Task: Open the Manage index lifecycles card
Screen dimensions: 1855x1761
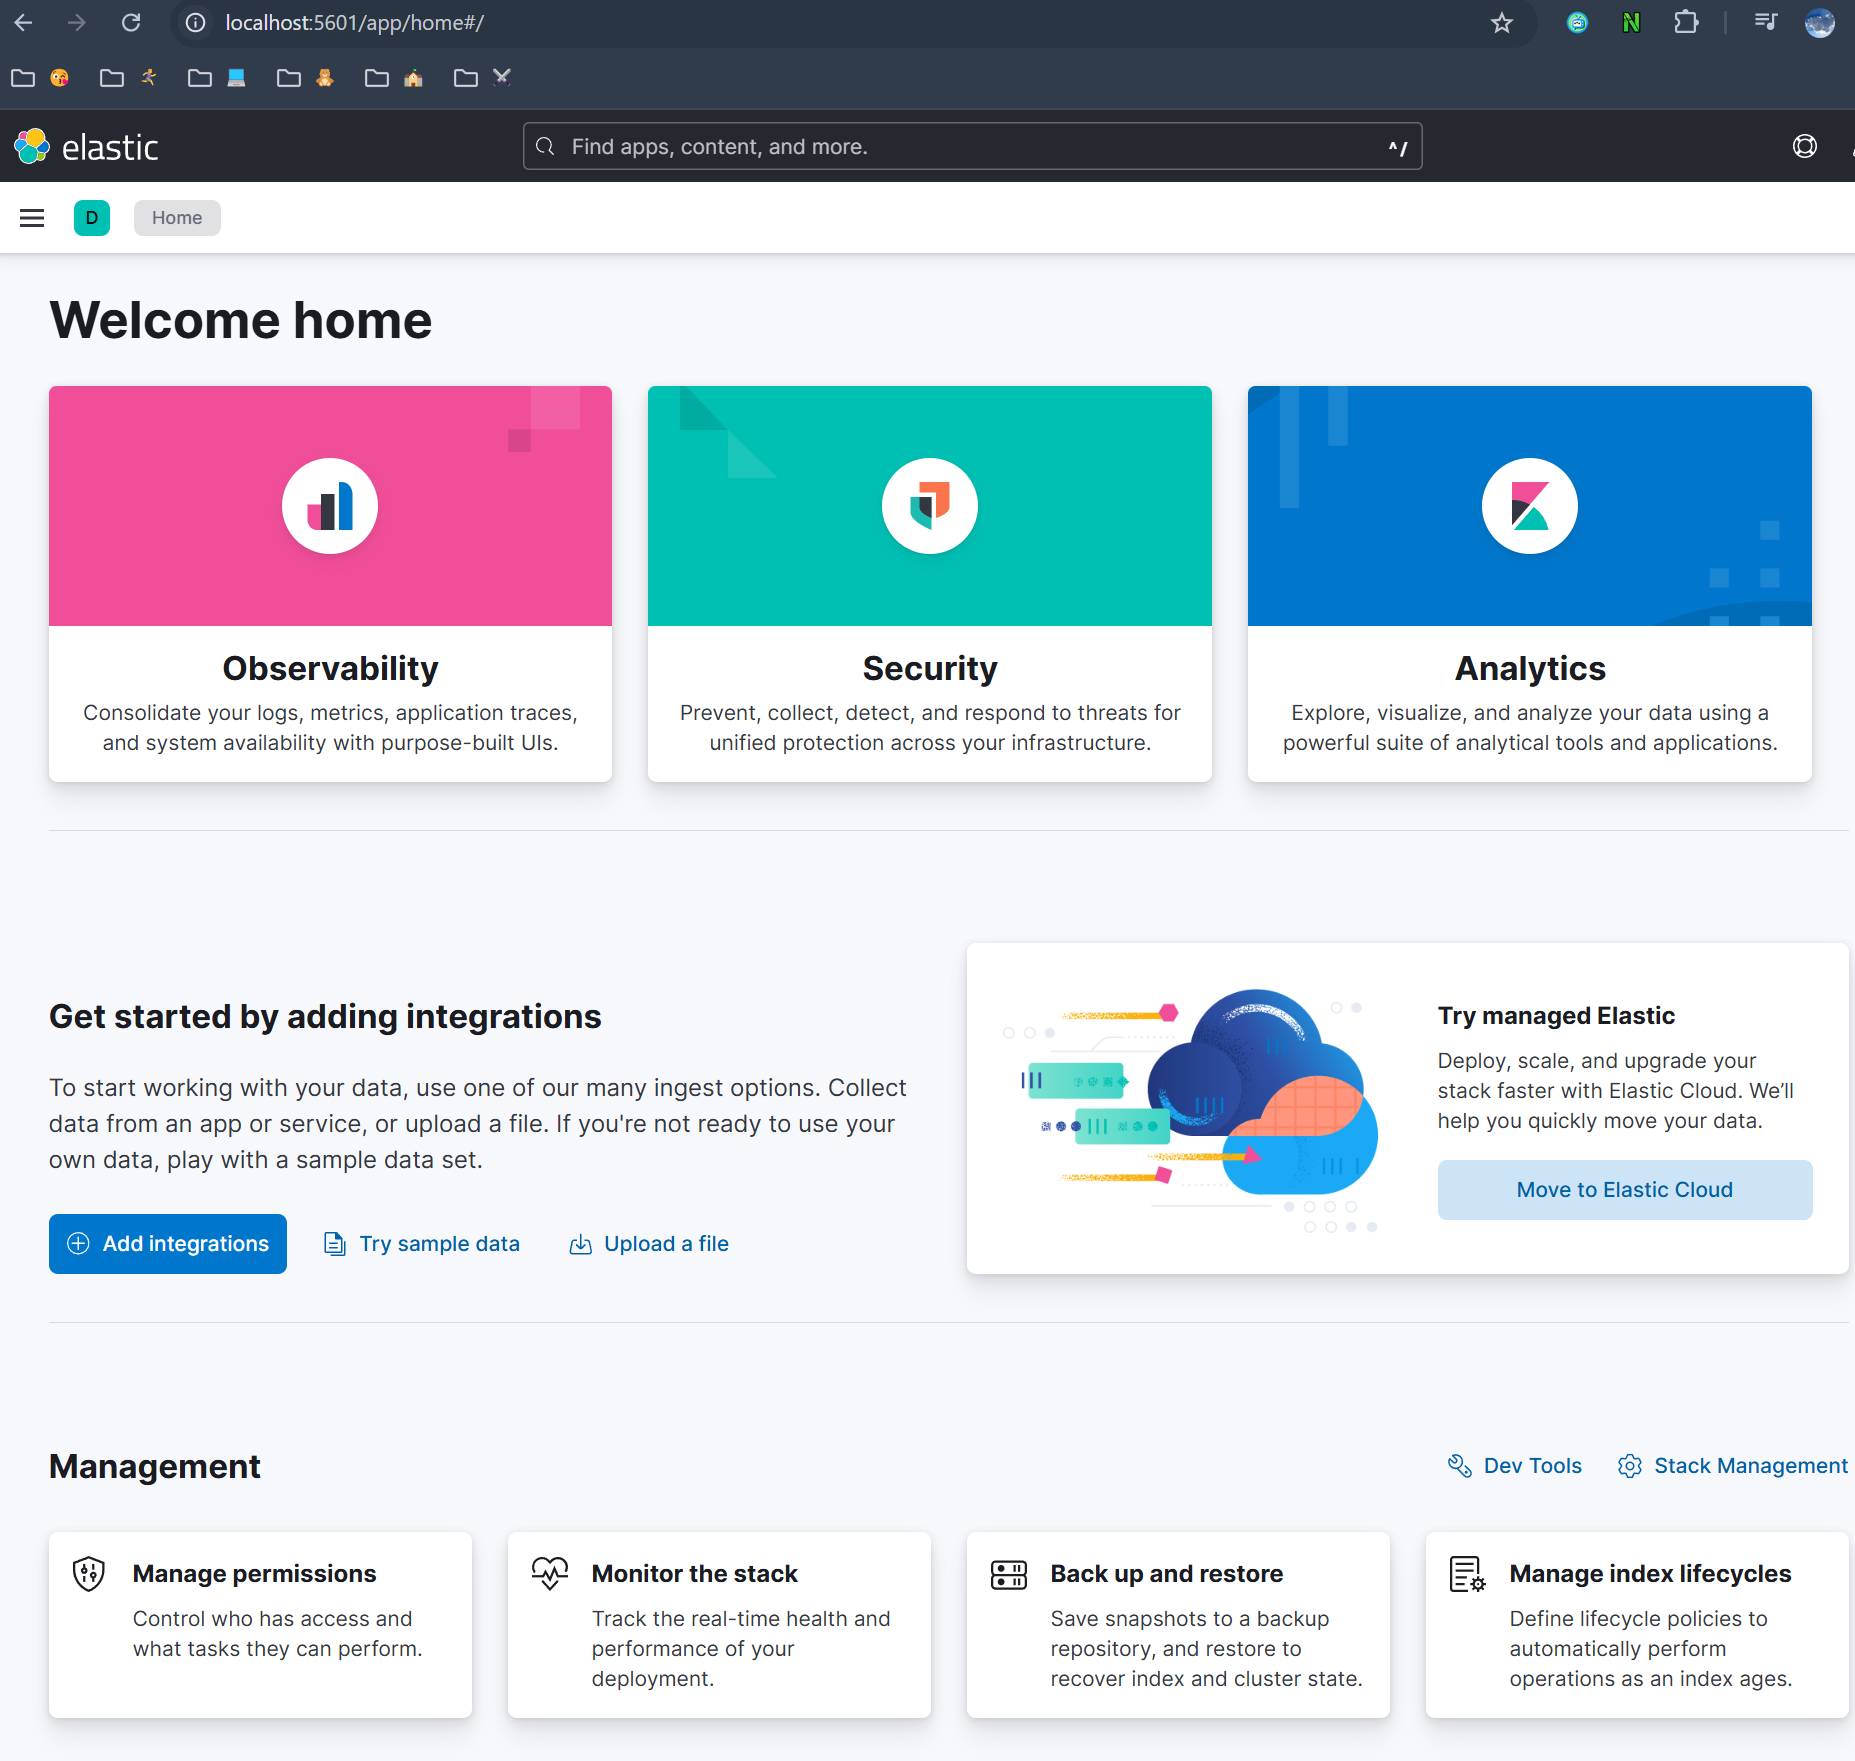Action: coord(1637,1625)
